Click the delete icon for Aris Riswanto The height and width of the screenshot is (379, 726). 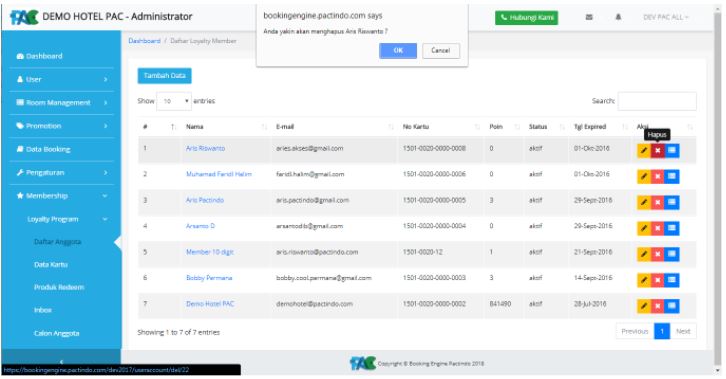coord(657,150)
